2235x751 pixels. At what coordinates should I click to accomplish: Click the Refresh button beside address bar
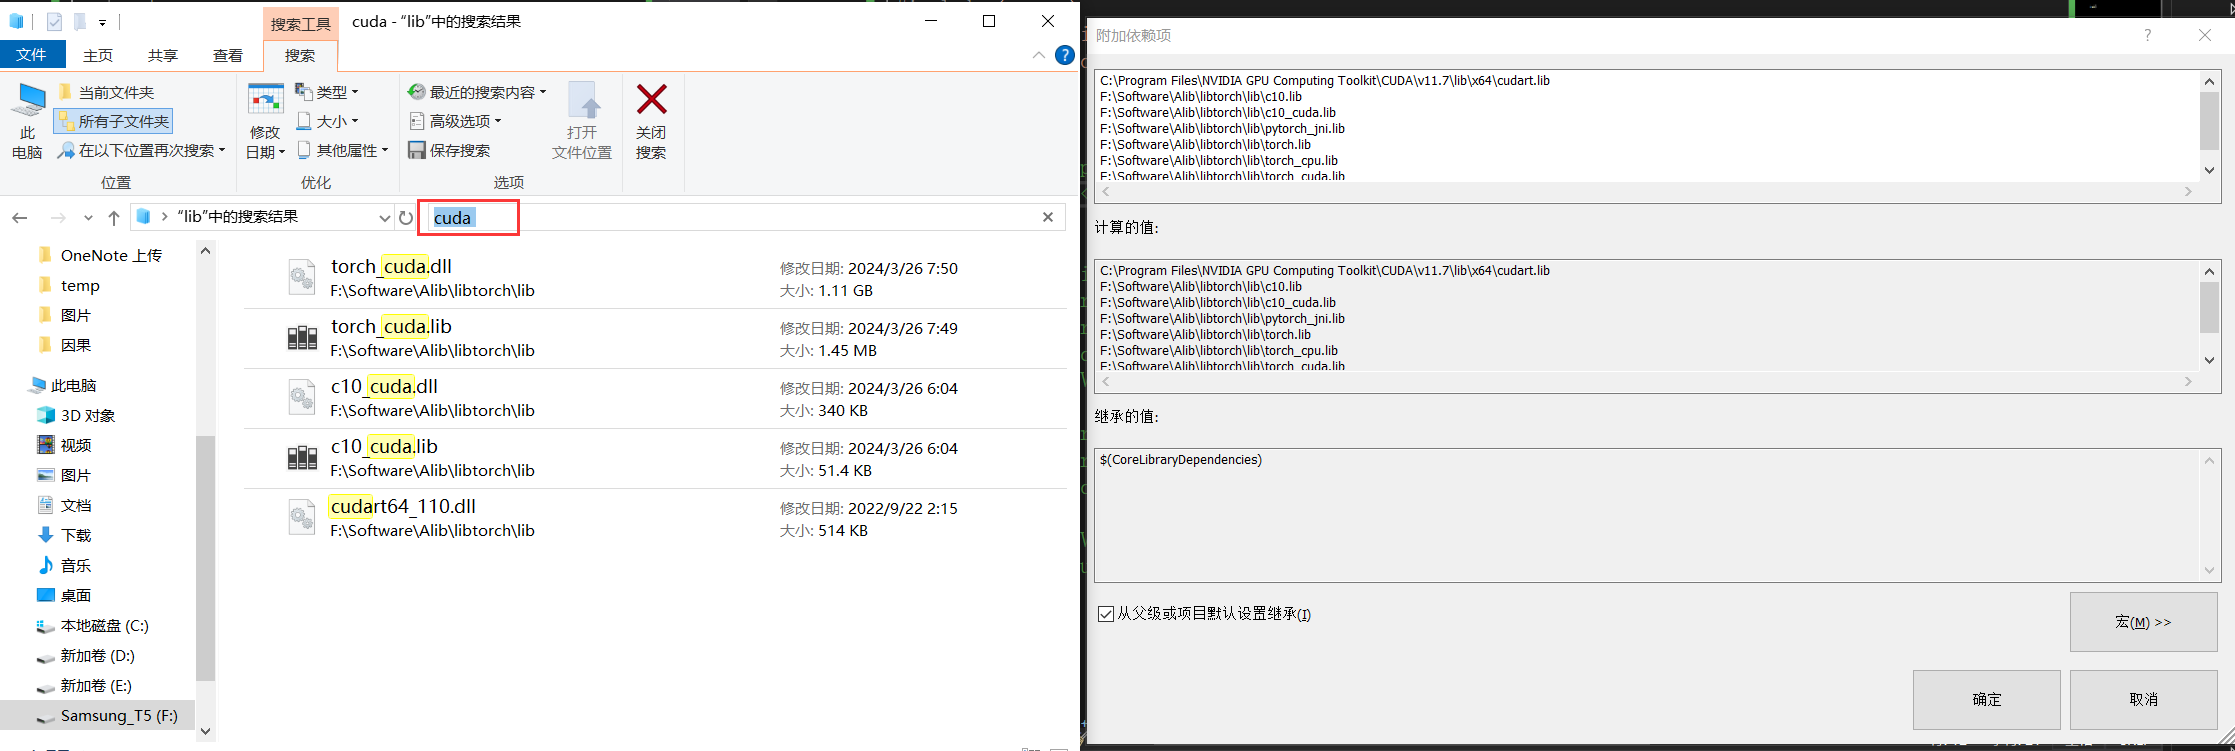pos(405,217)
